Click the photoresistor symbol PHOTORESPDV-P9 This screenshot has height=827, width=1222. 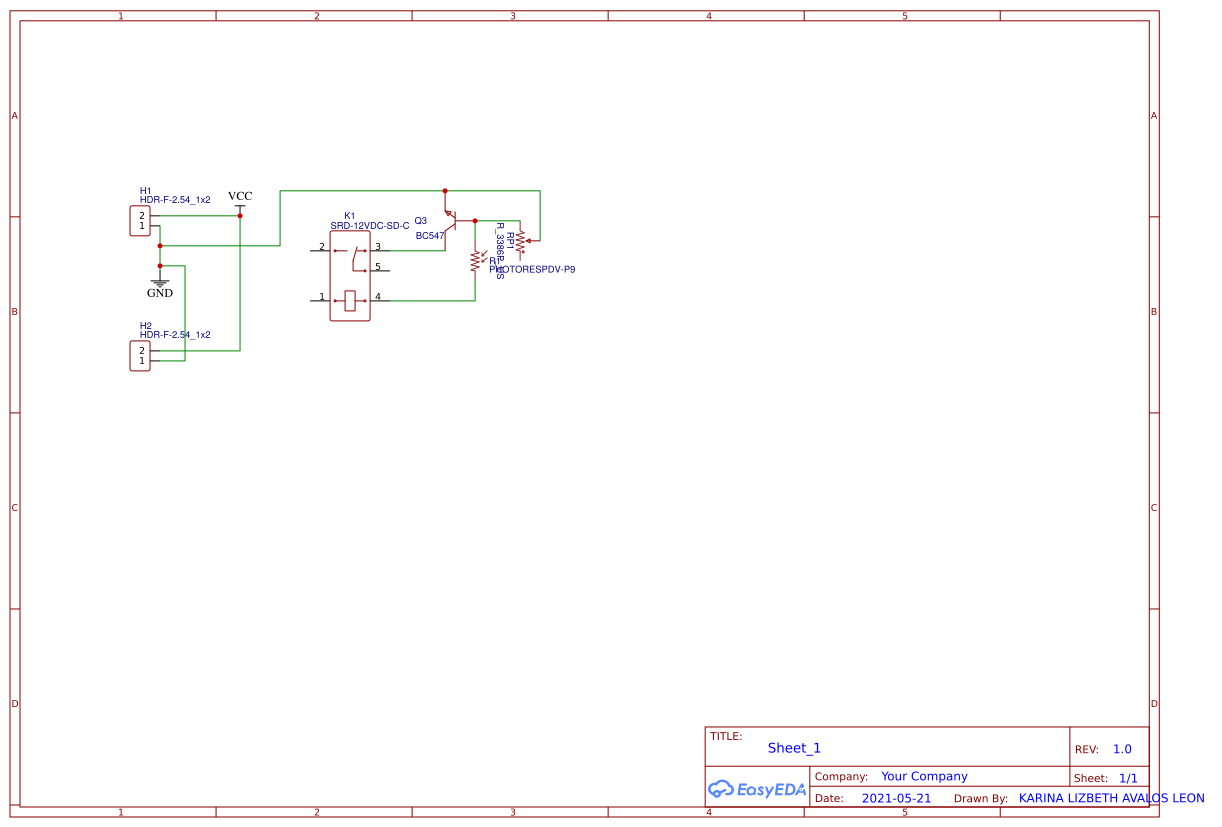pos(476,262)
